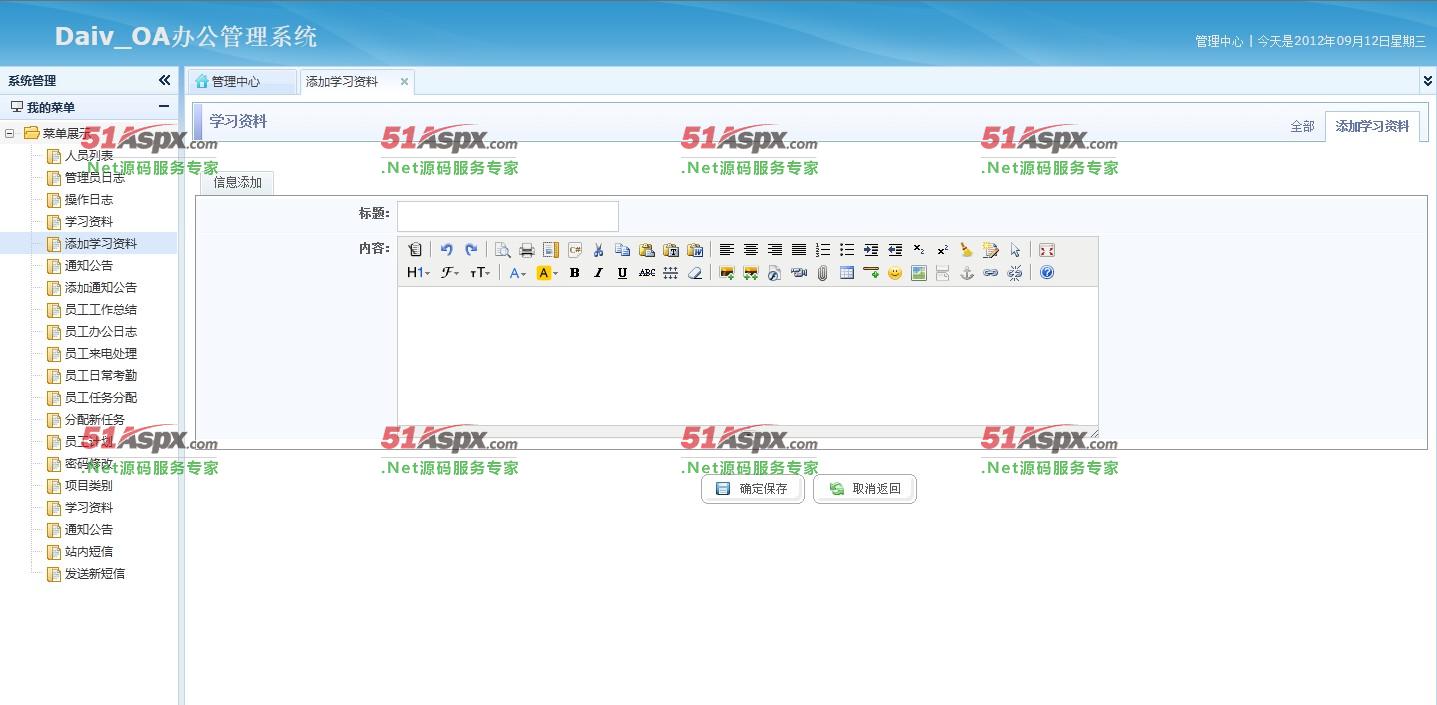Close the 添加学习资料 tab
Image resolution: width=1437 pixels, height=705 pixels.
tap(404, 82)
